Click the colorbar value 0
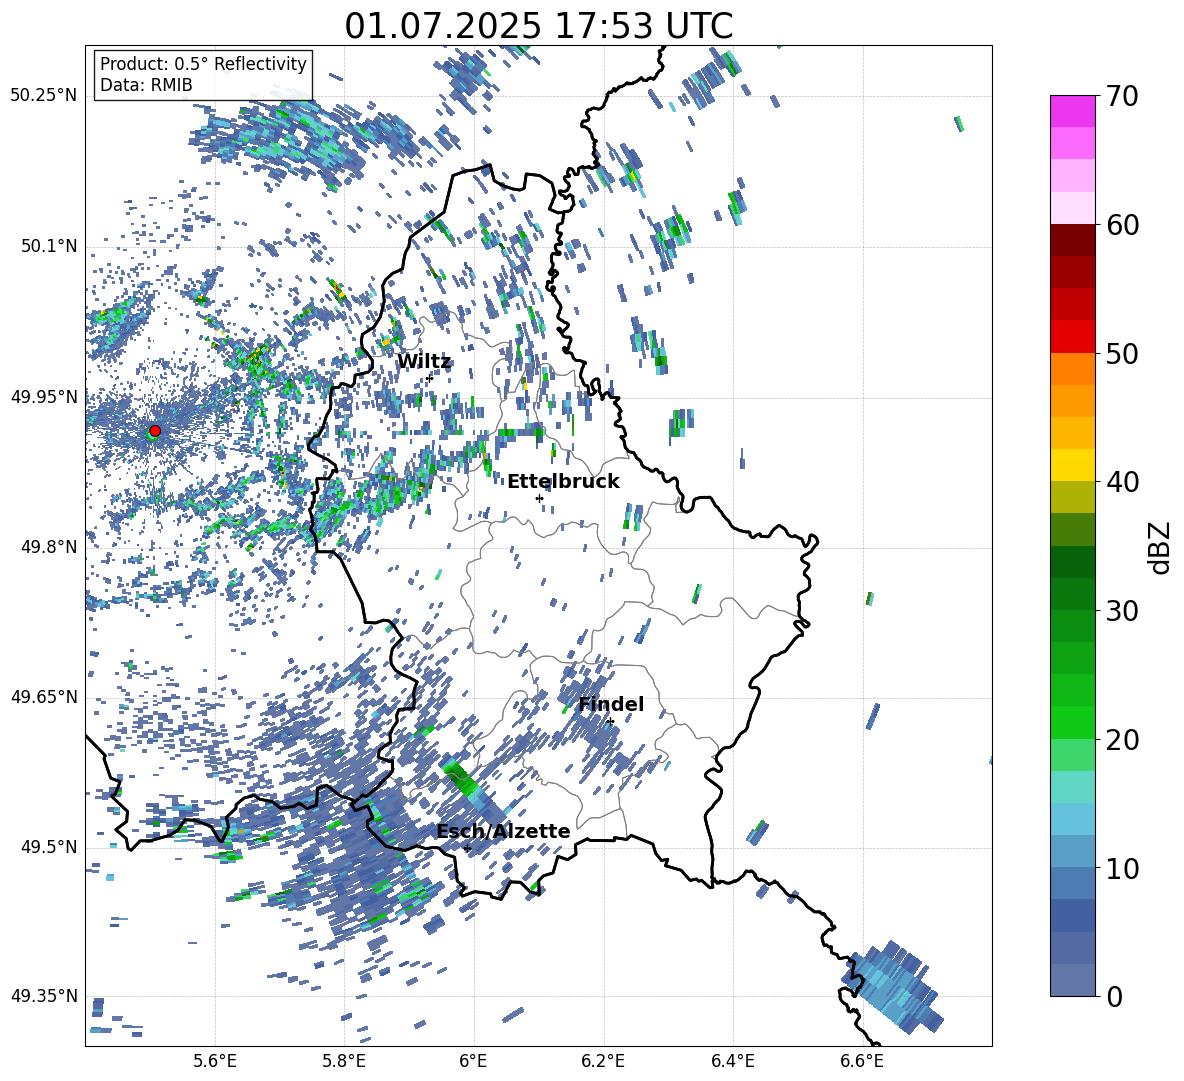 coord(1114,996)
